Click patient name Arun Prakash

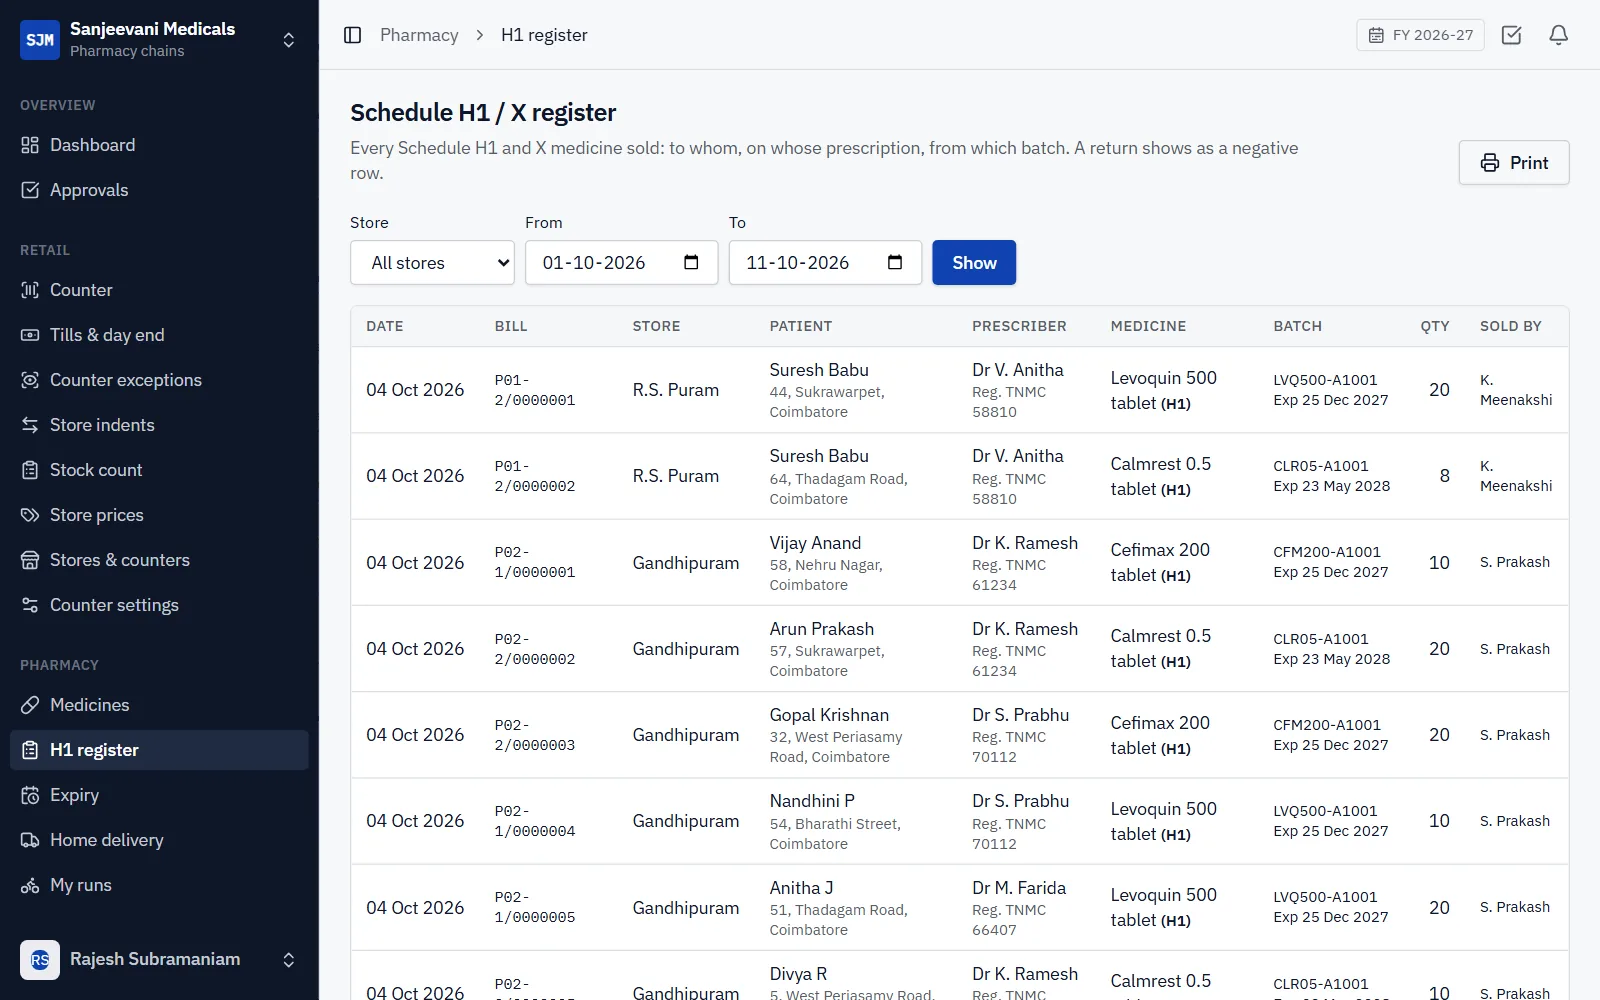[x=821, y=629]
